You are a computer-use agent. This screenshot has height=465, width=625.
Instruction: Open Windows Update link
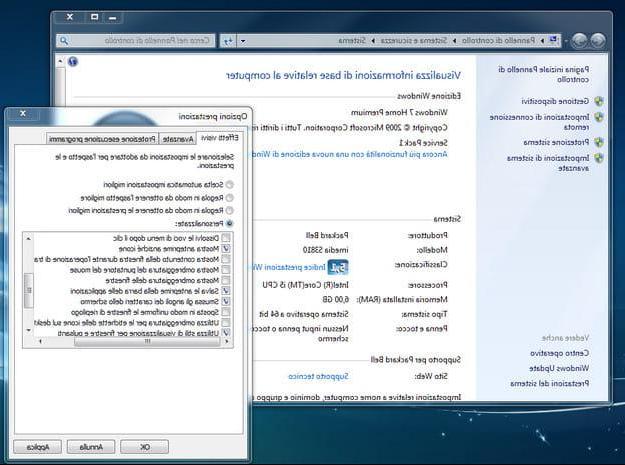pos(559,368)
